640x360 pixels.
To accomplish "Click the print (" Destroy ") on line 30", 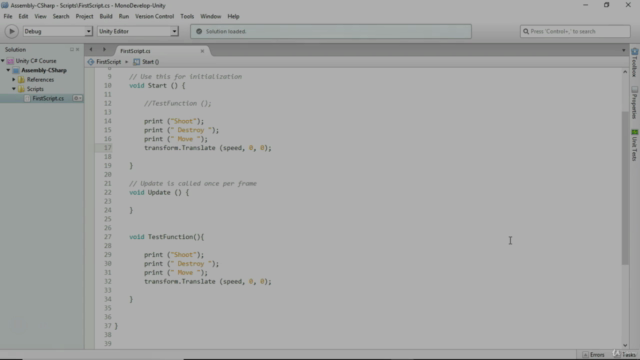I will point(181,264).
